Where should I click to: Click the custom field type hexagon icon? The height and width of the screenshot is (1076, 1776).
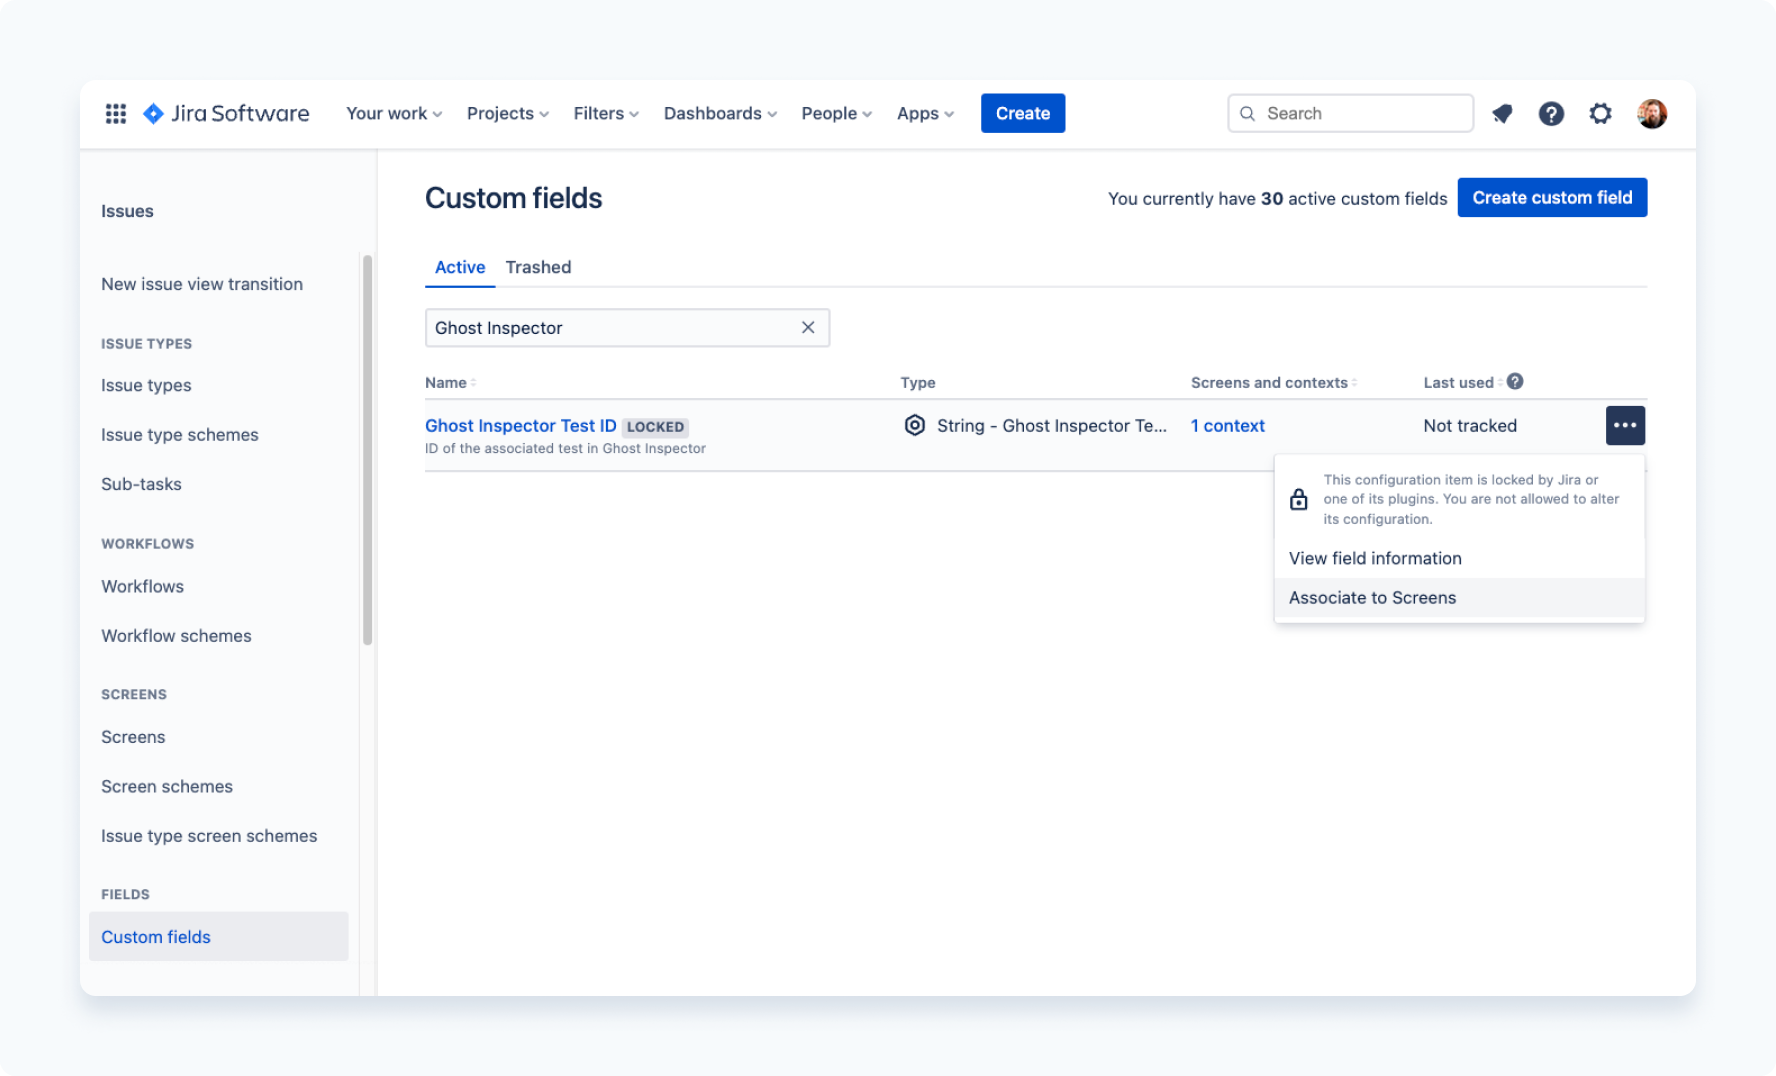click(914, 425)
